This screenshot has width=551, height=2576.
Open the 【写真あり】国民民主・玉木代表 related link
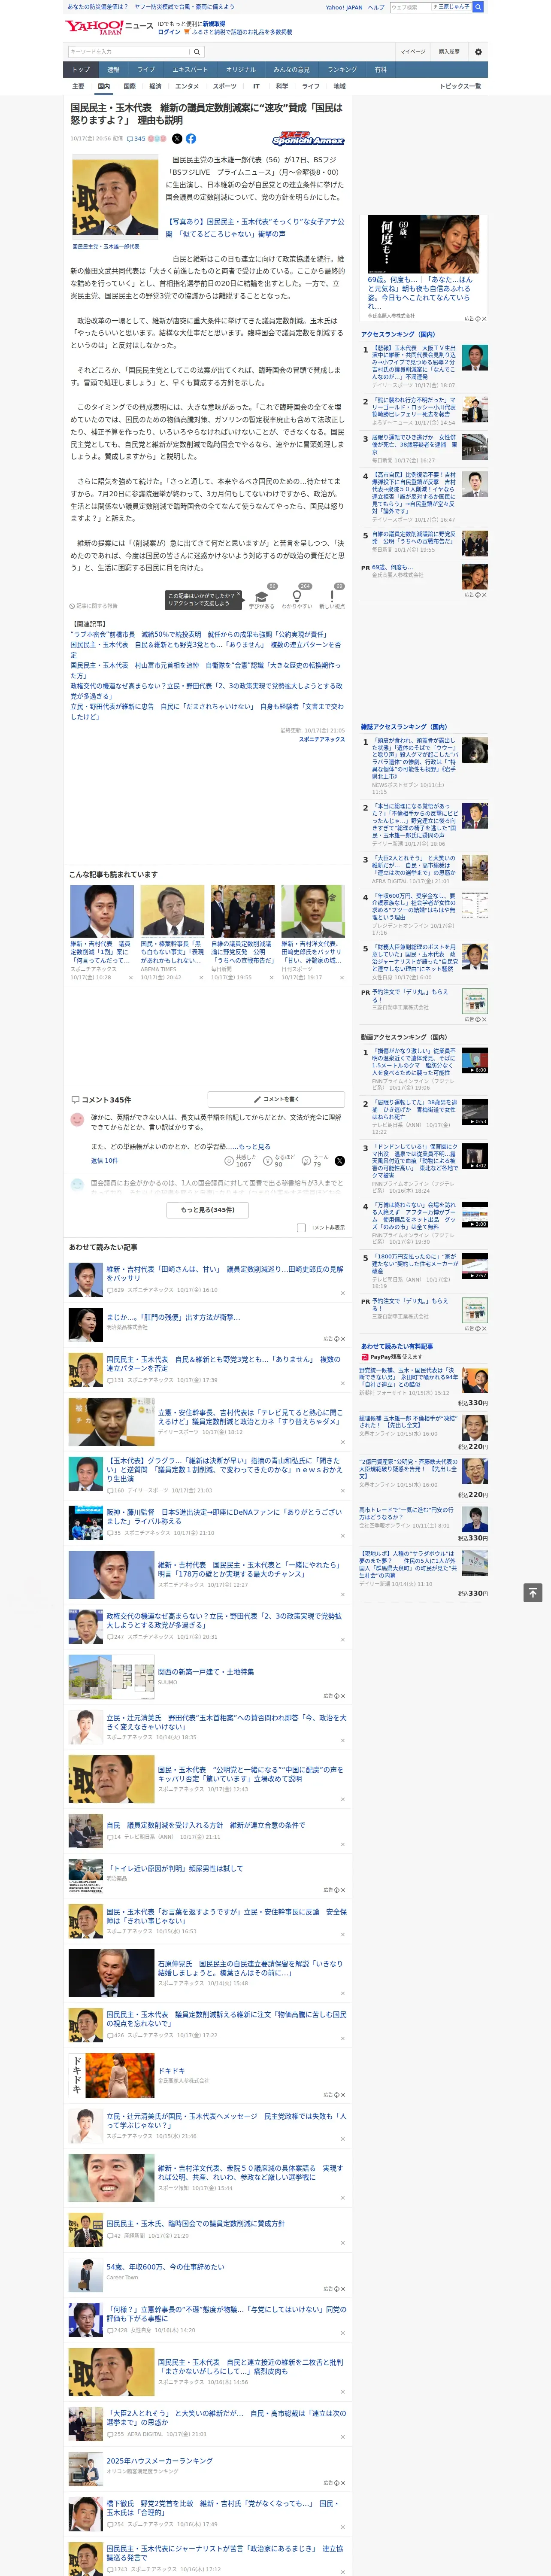255,228
